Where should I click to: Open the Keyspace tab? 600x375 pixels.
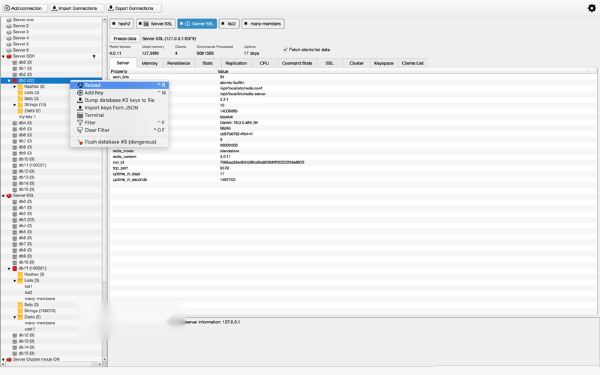tap(383, 63)
